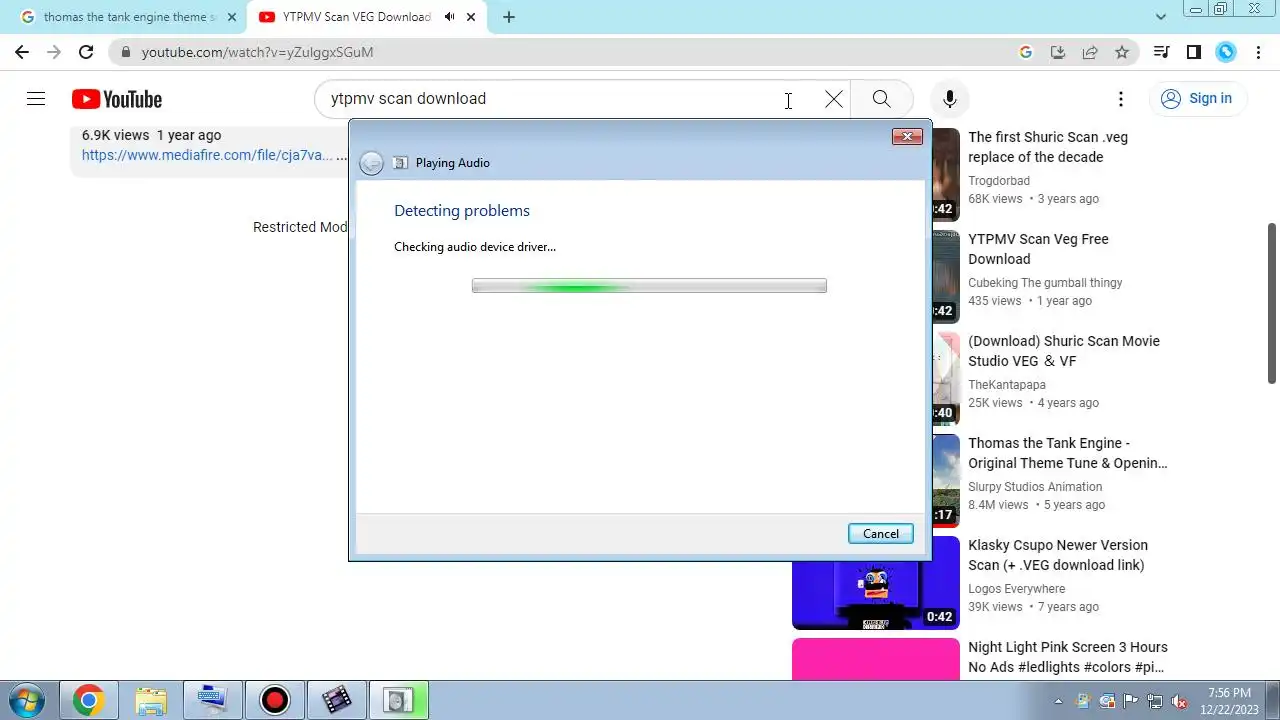The width and height of the screenshot is (1280, 720).
Task: Open the Action Center flag tray icon
Action: pos(1131,701)
